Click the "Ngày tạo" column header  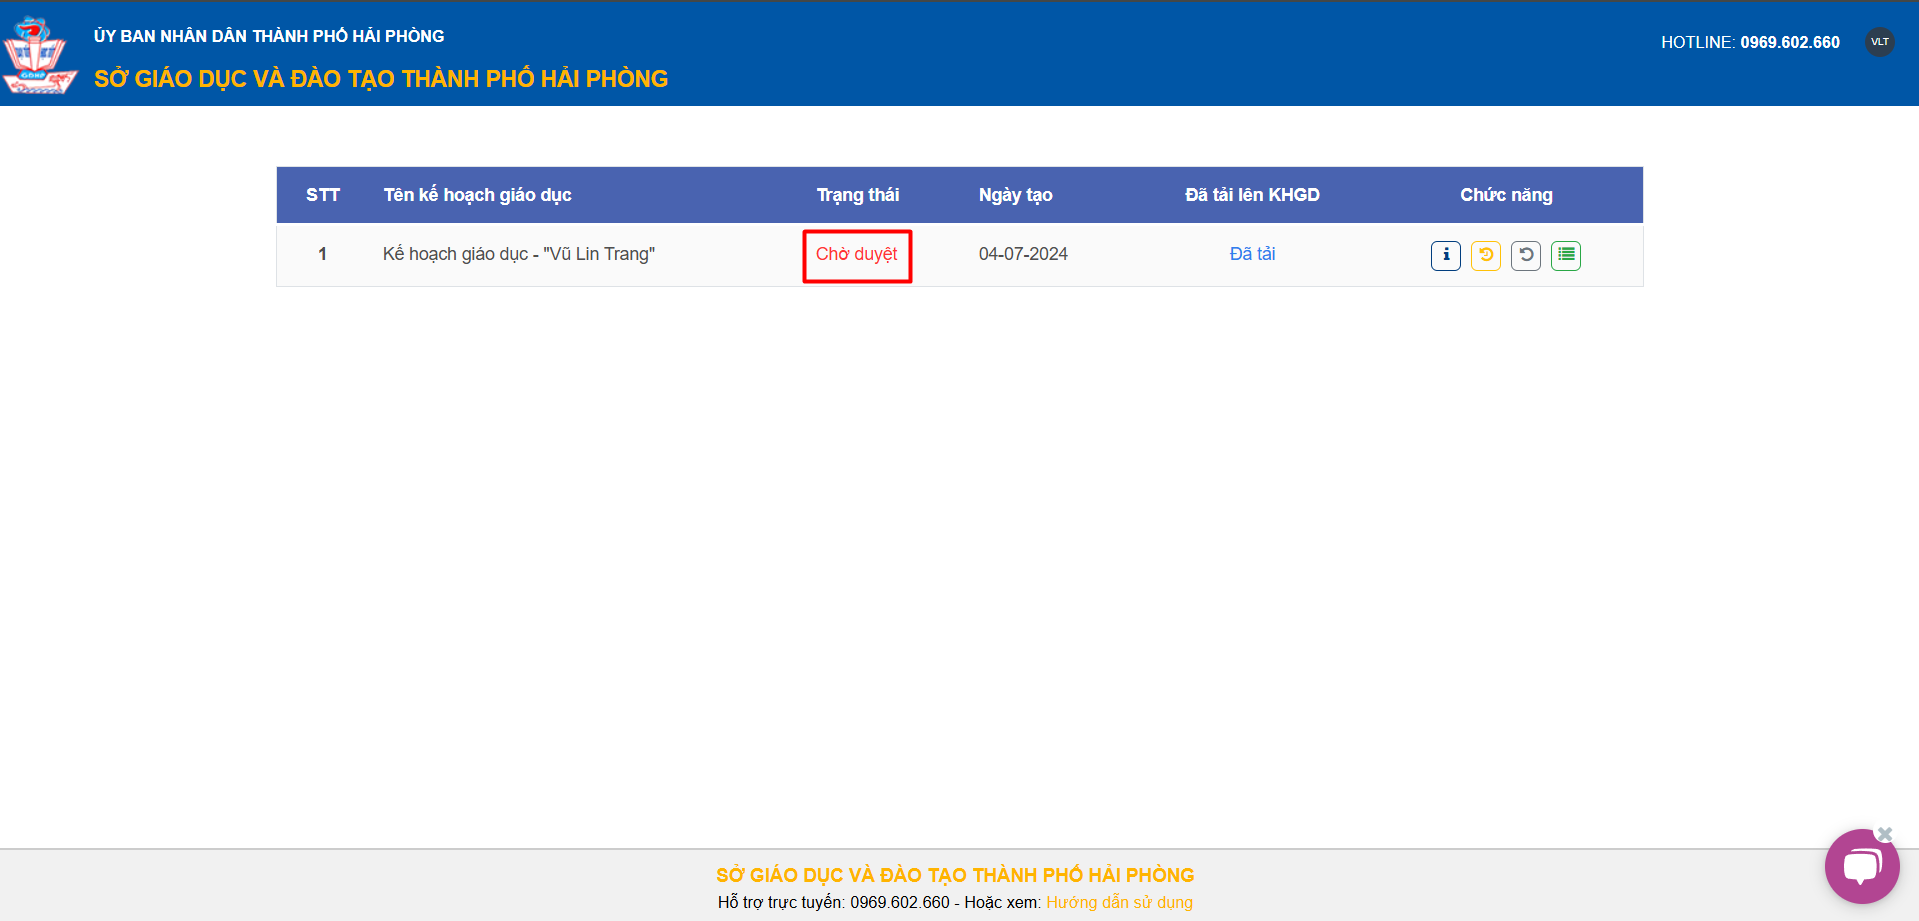[1015, 195]
